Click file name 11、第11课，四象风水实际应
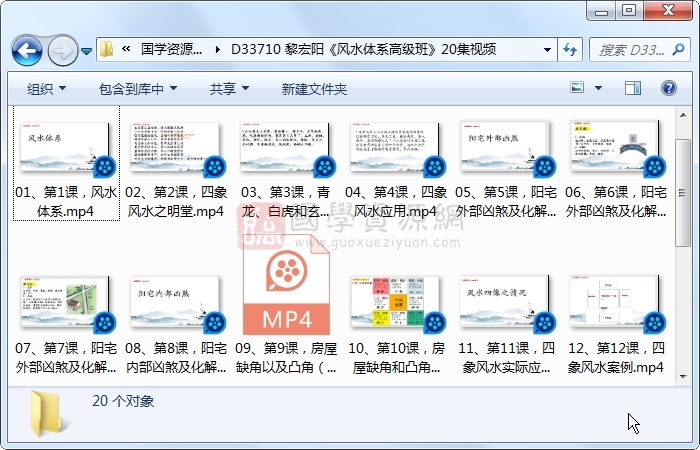The image size is (700, 450). 506,358
